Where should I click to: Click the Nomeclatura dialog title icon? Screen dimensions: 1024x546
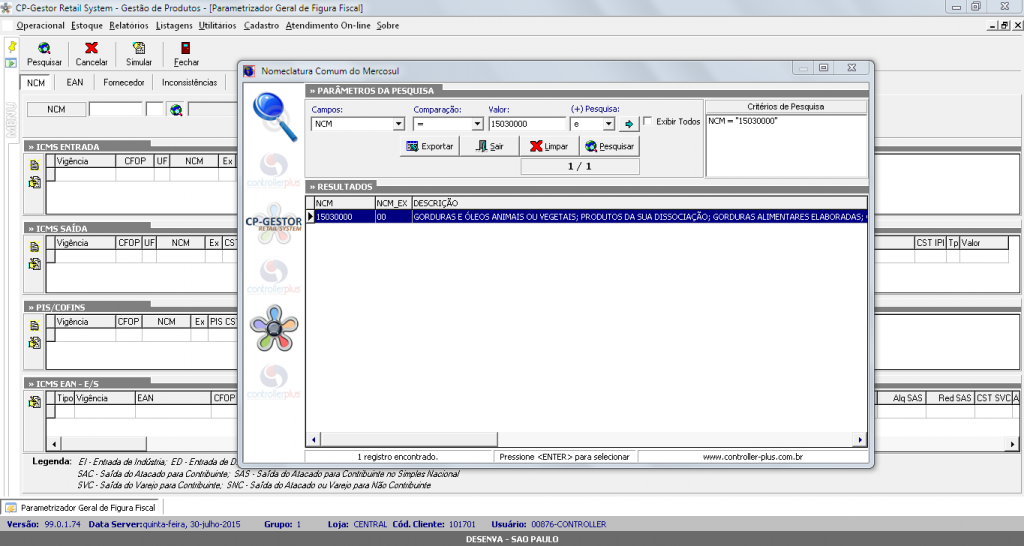coord(249,71)
